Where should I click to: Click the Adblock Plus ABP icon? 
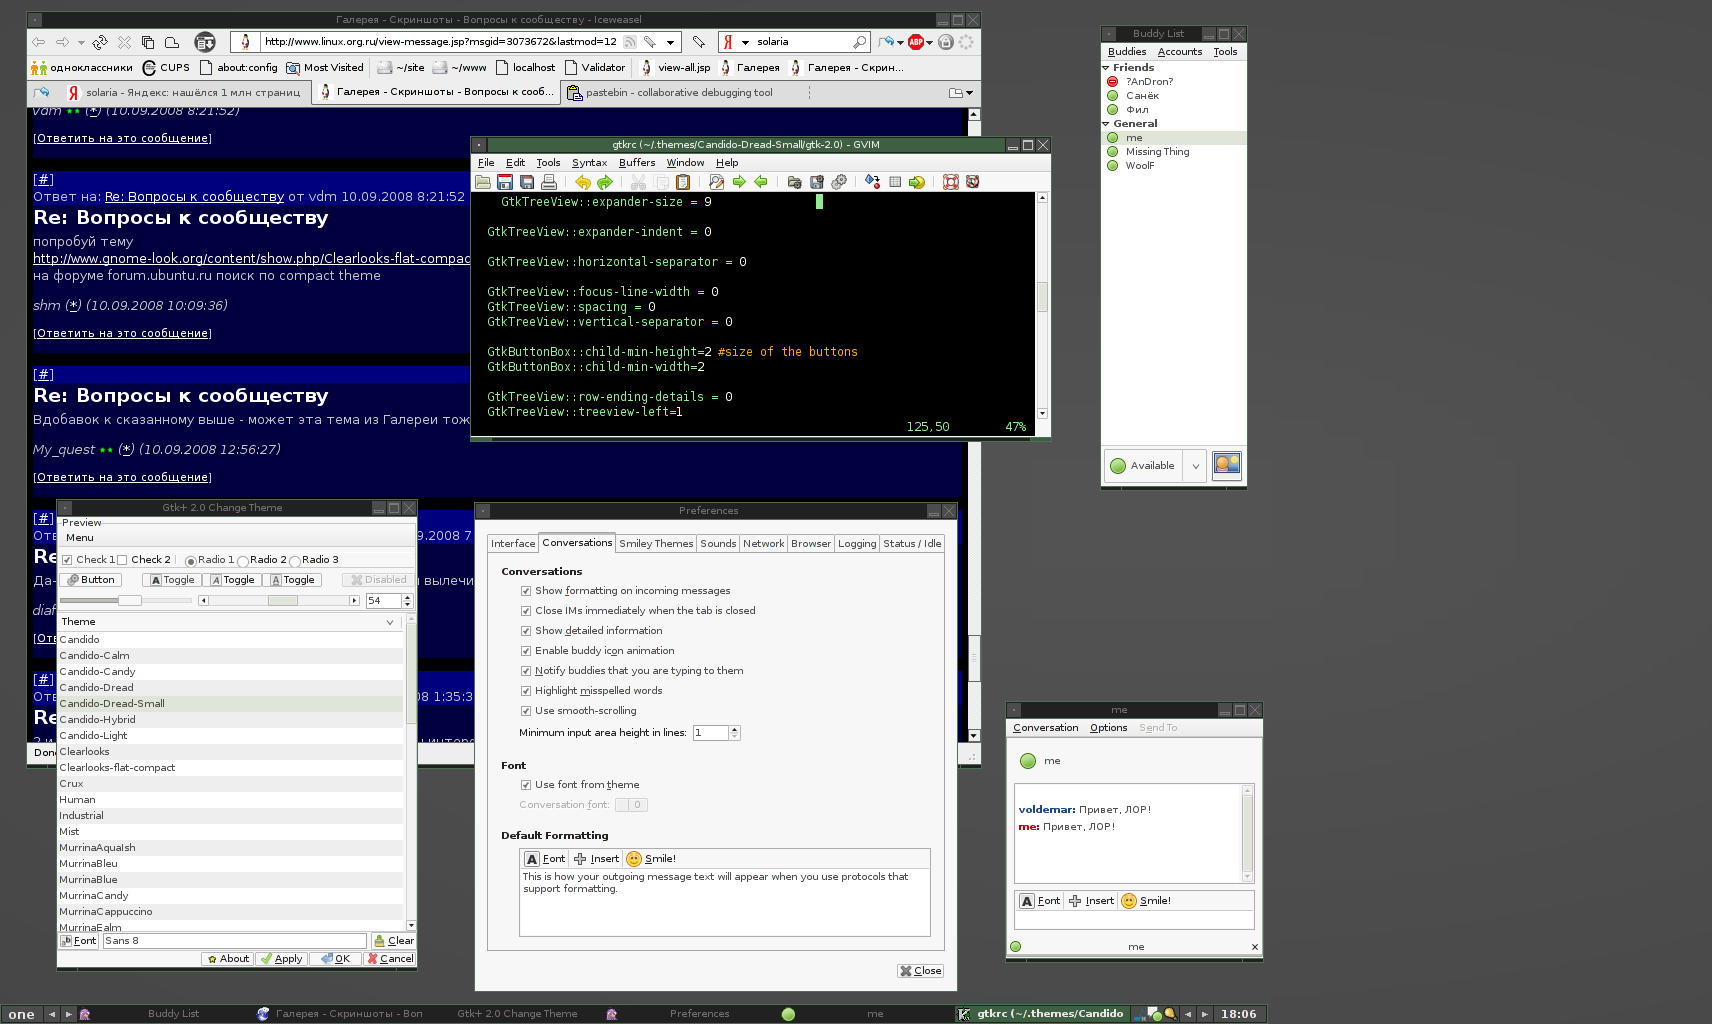click(x=916, y=42)
